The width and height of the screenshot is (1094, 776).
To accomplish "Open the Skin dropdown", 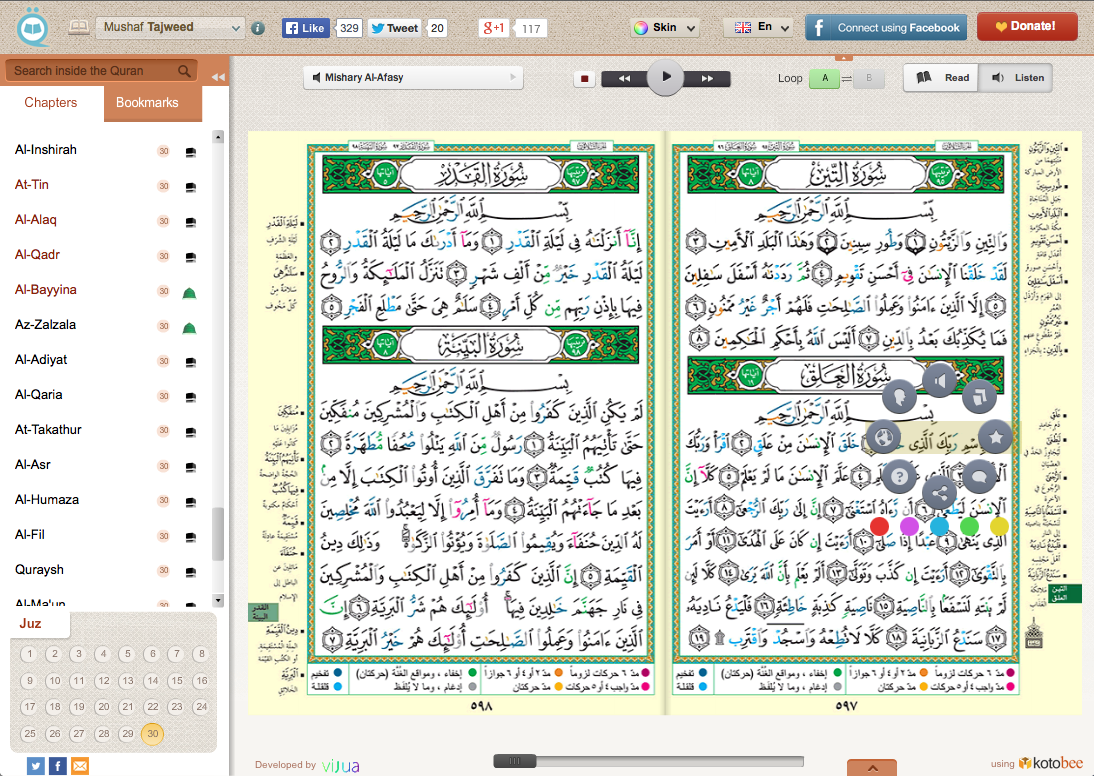I will pyautogui.click(x=664, y=28).
